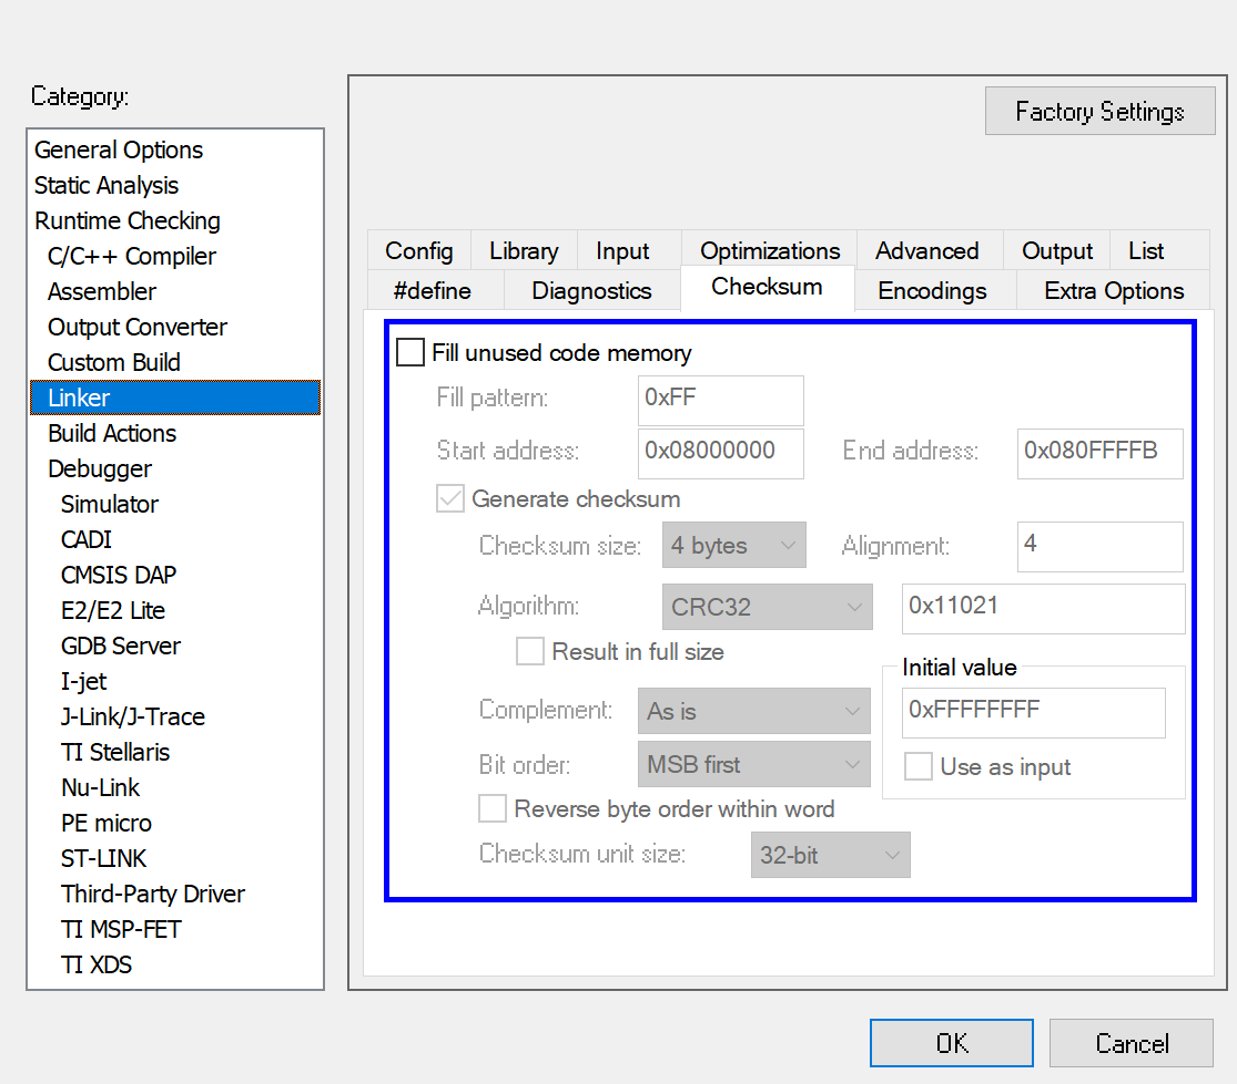Screen dimensions: 1237x1084
Task: Open the Algorithm dropdown showing CRC32
Action: (767, 606)
